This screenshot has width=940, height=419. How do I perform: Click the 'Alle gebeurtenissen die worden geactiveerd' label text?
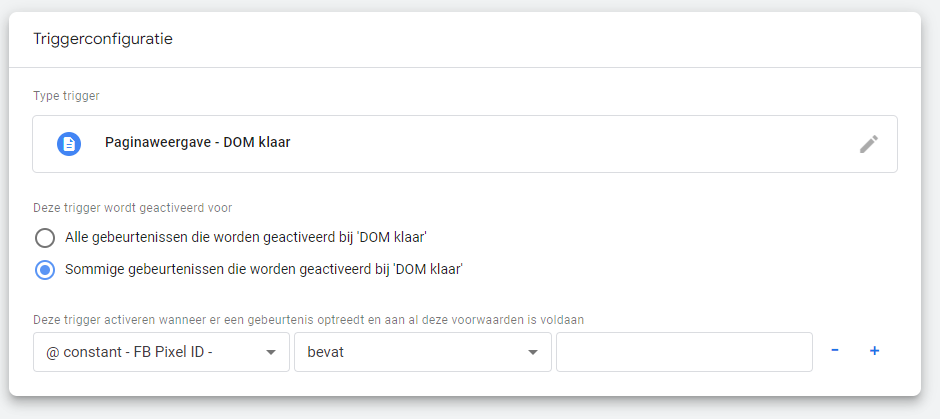246,237
